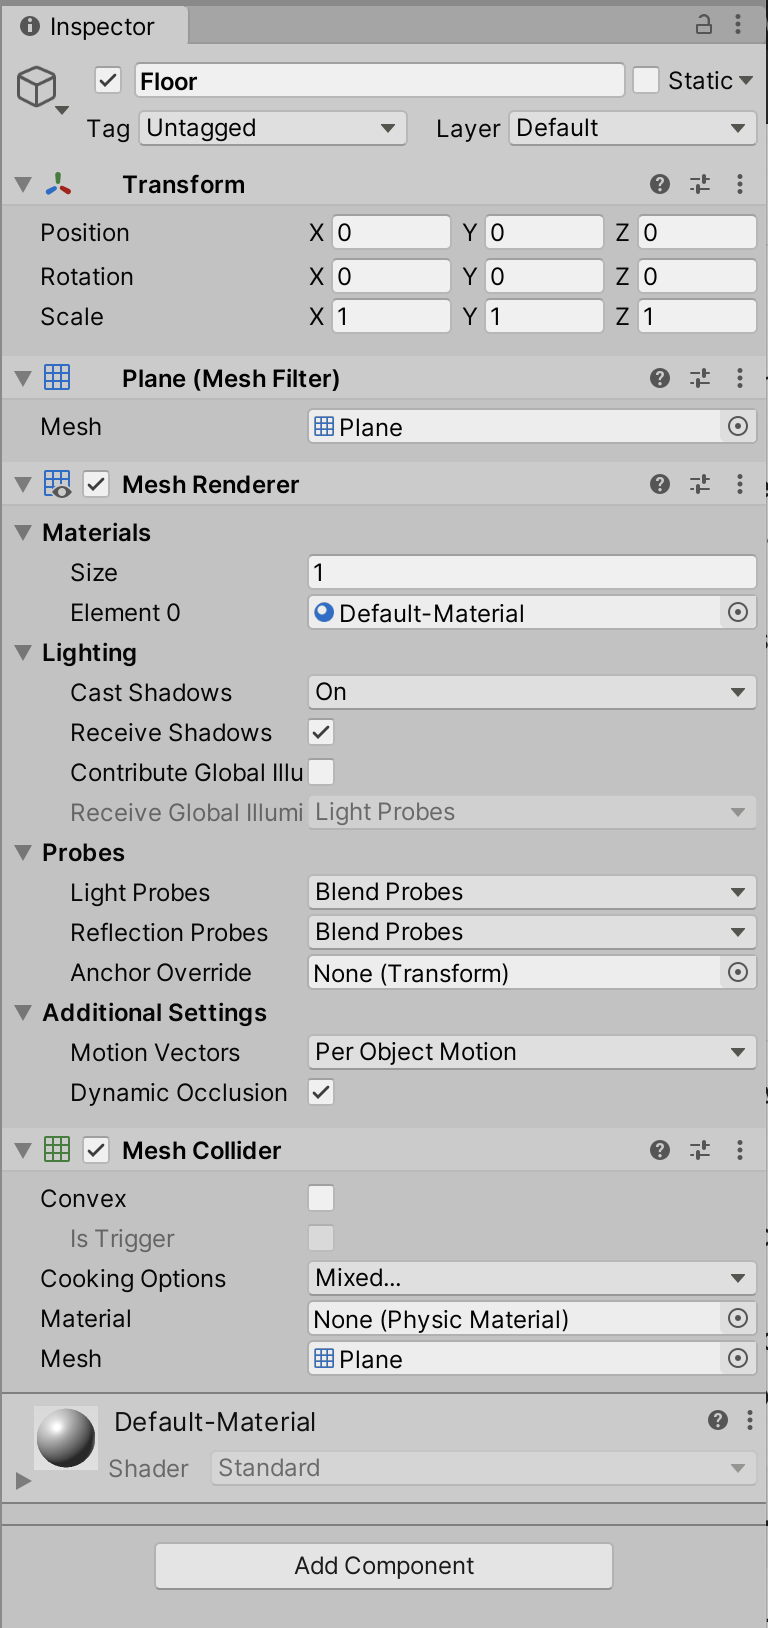768x1628 pixels.
Task: Toggle the Static checkbox
Action: 647,80
